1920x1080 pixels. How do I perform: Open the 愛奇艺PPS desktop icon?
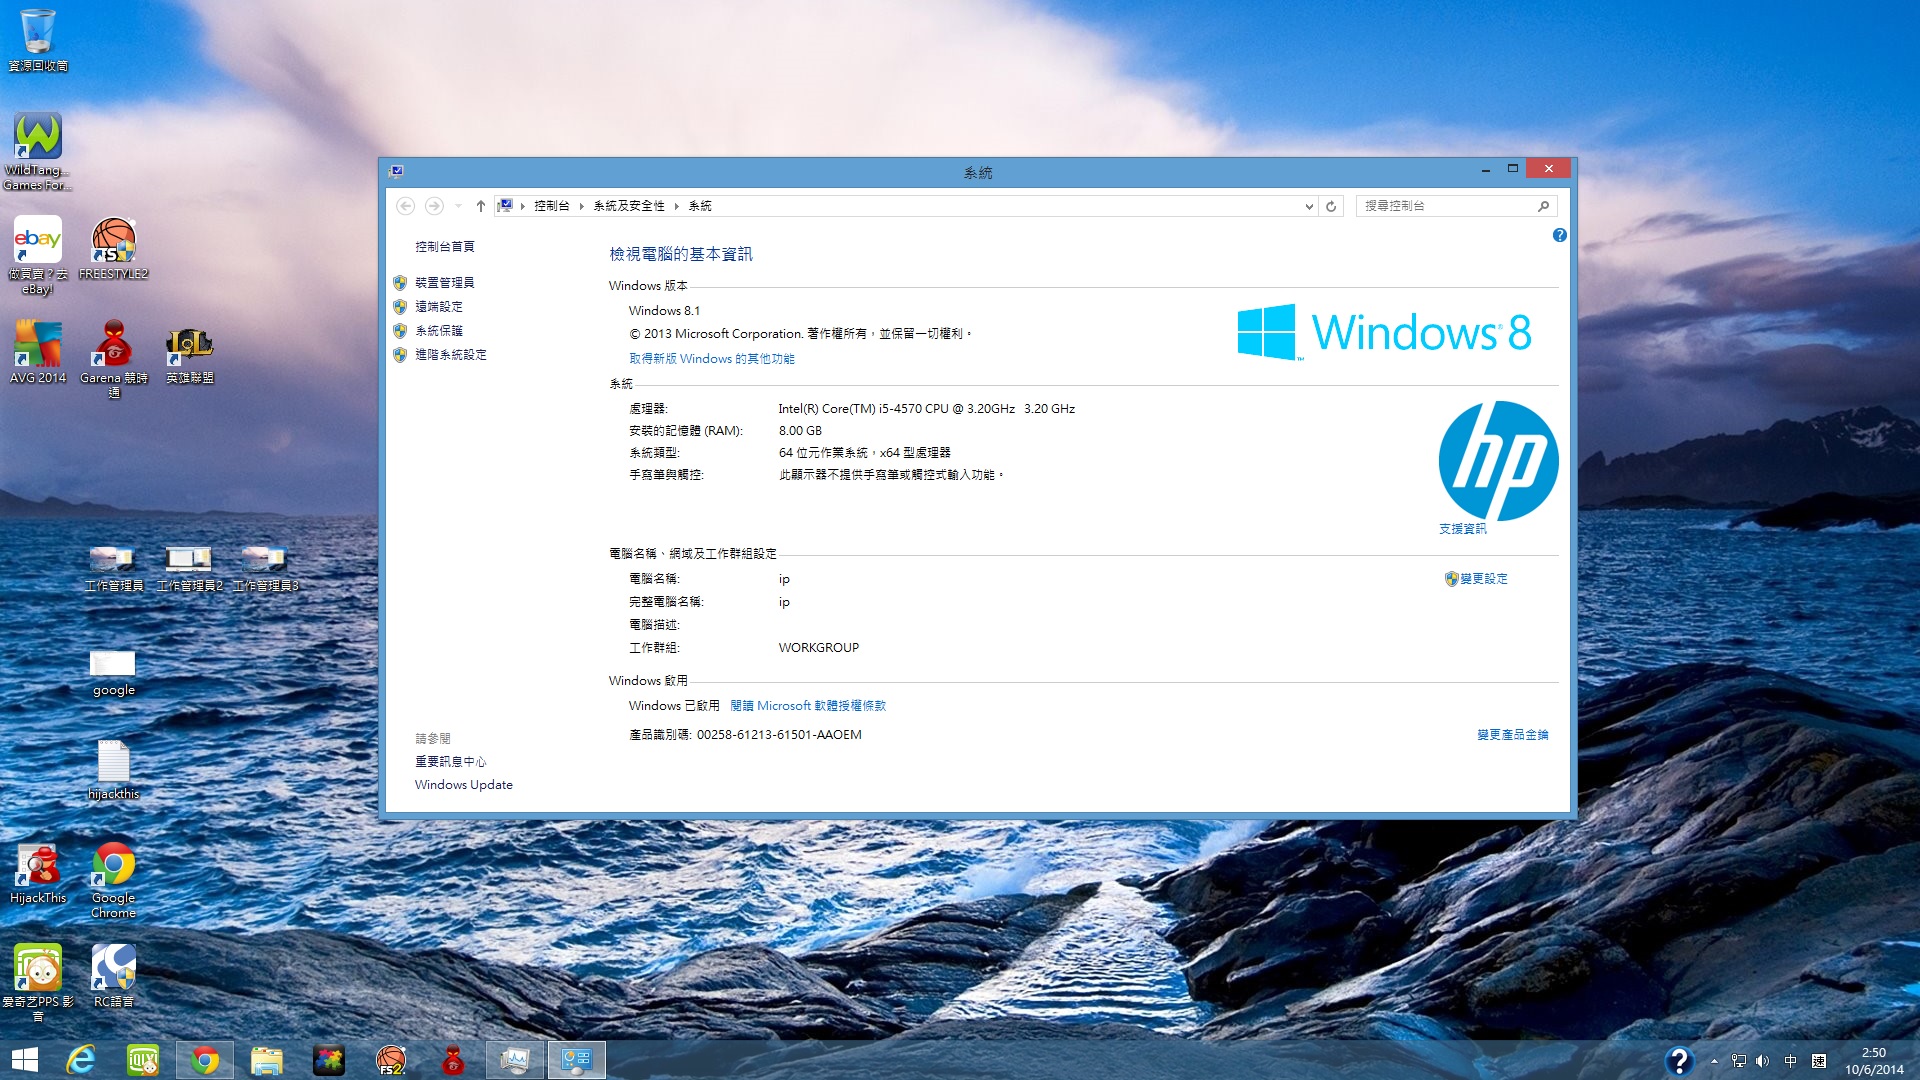tap(38, 982)
